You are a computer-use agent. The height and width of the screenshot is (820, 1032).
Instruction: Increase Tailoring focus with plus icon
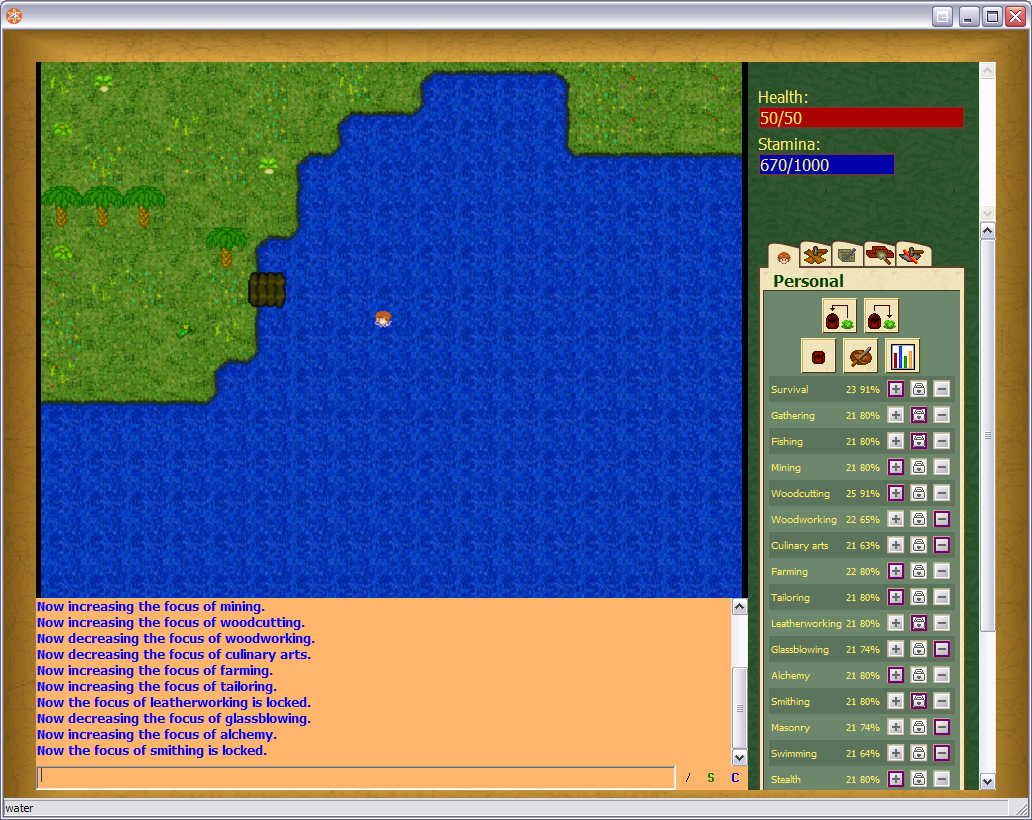click(896, 597)
